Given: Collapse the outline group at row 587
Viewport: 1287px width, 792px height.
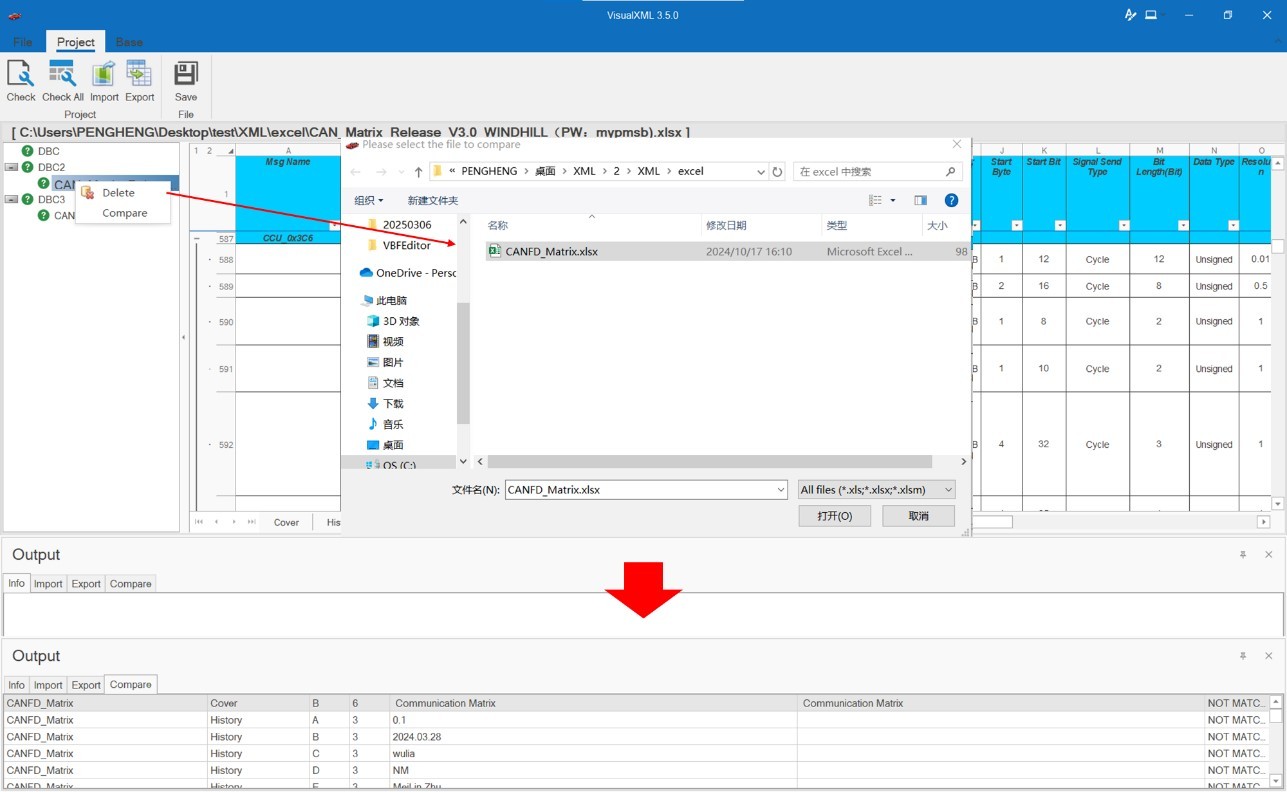Looking at the screenshot, I should (x=197, y=239).
